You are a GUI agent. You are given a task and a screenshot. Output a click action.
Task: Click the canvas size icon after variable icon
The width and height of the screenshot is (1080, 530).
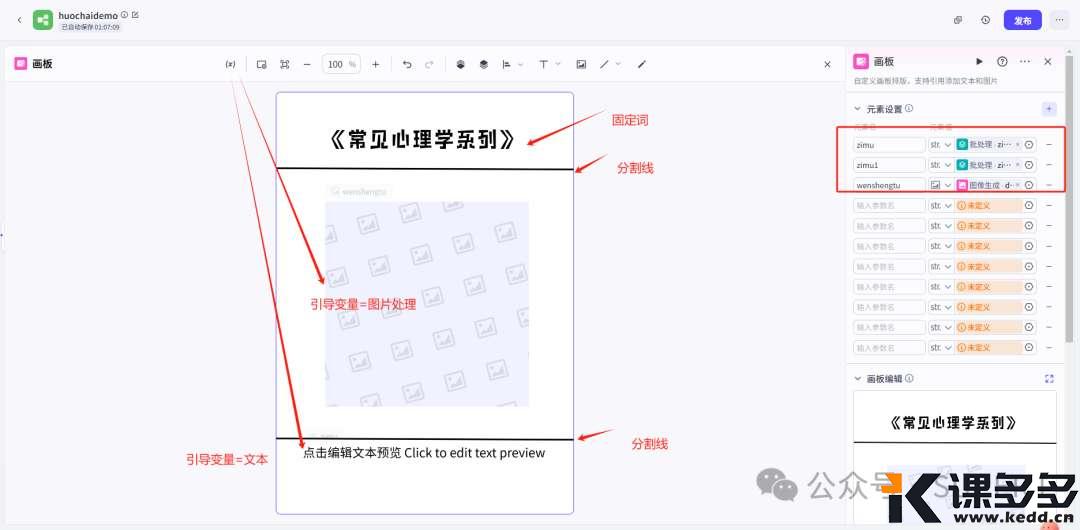[262, 64]
